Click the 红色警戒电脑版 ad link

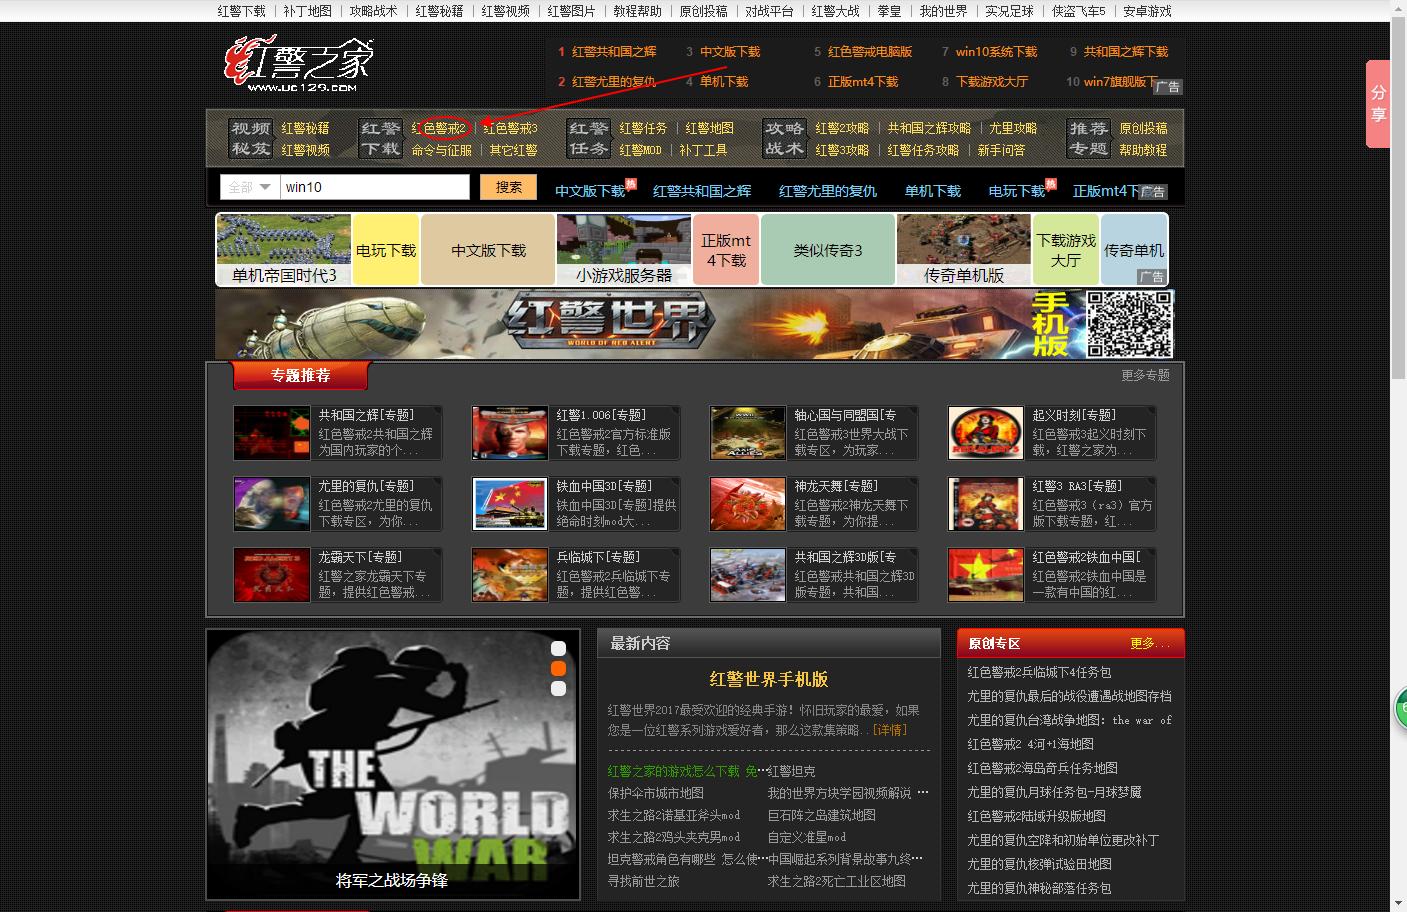(870, 52)
